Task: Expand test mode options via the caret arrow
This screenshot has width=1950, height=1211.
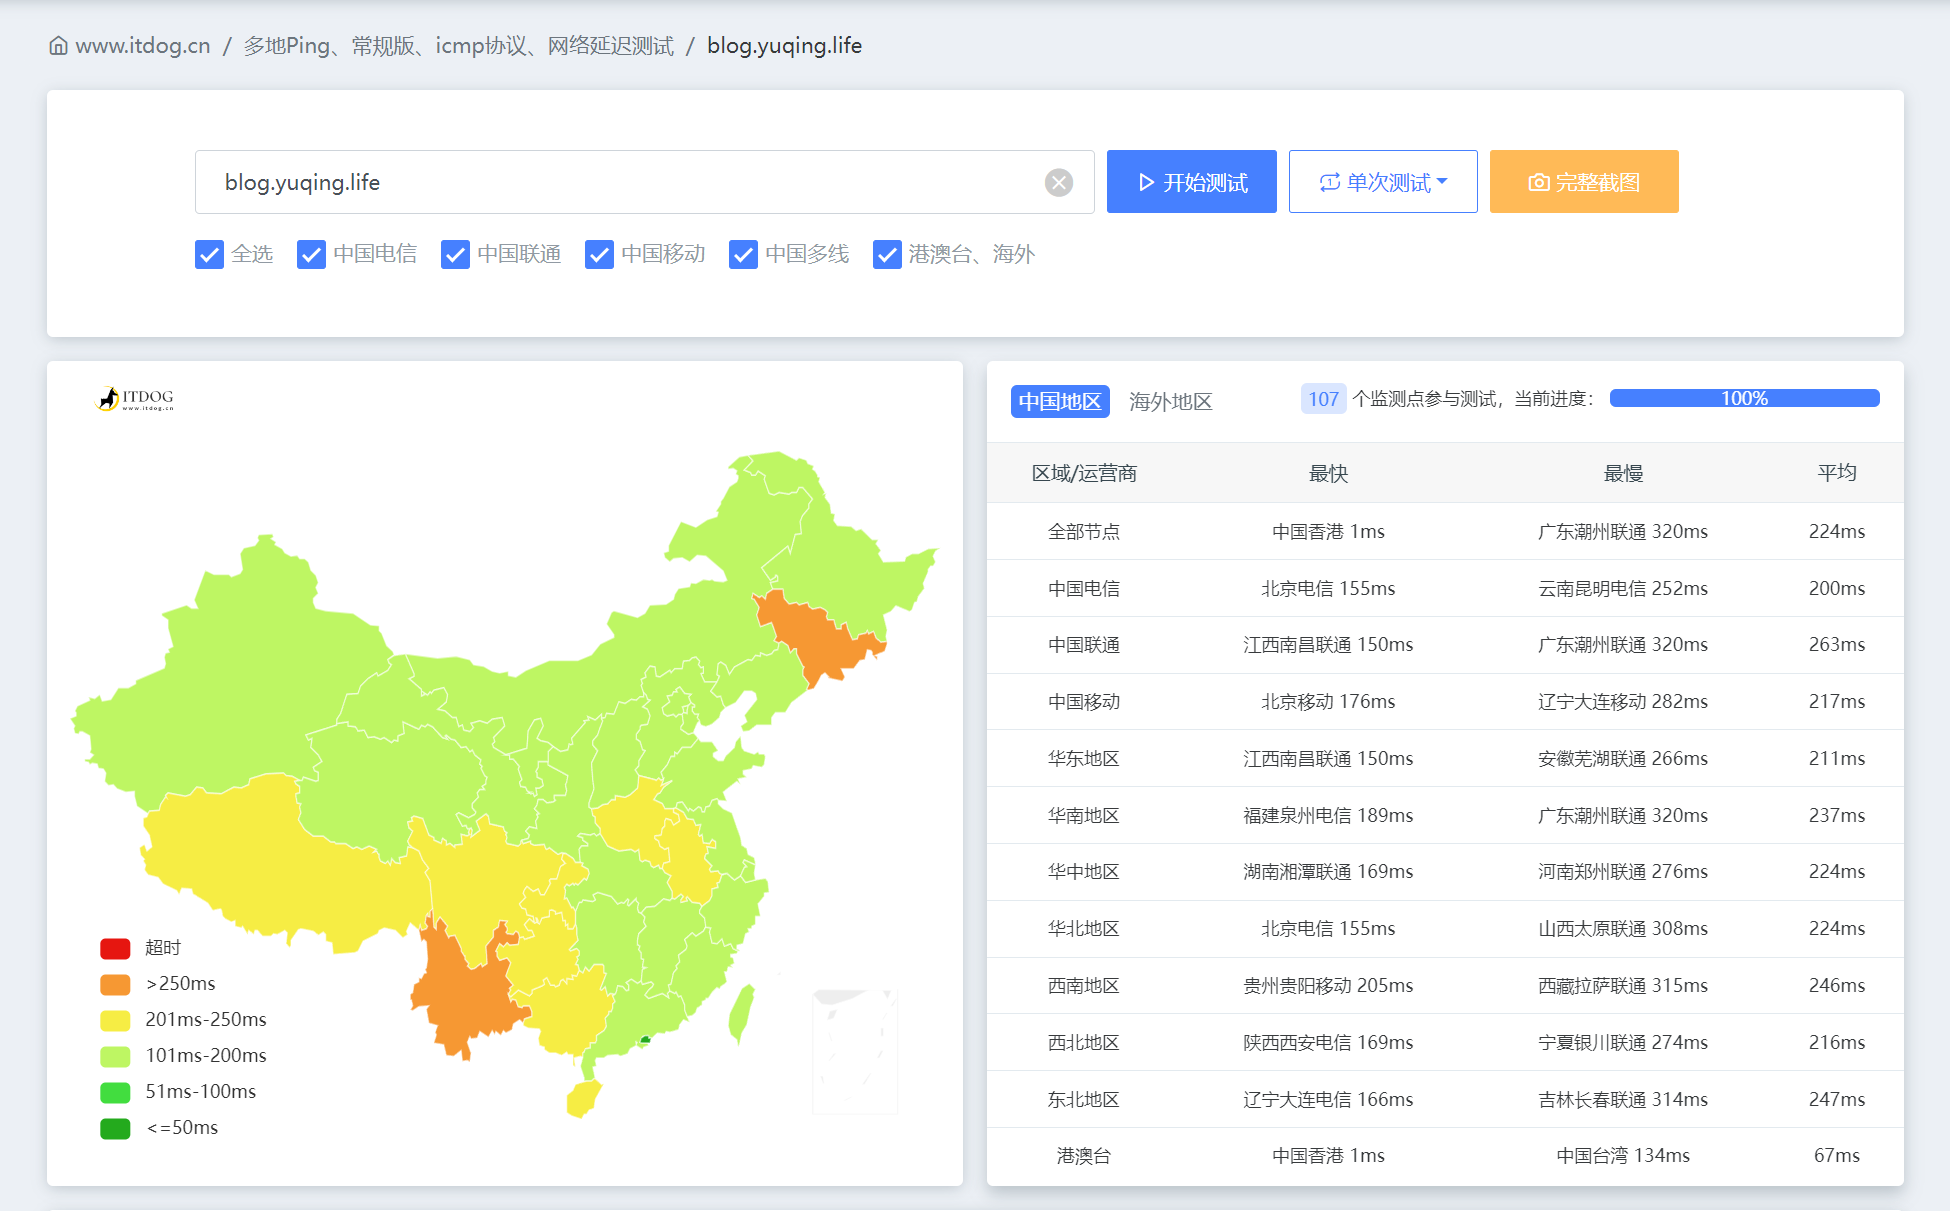Action: [1442, 181]
